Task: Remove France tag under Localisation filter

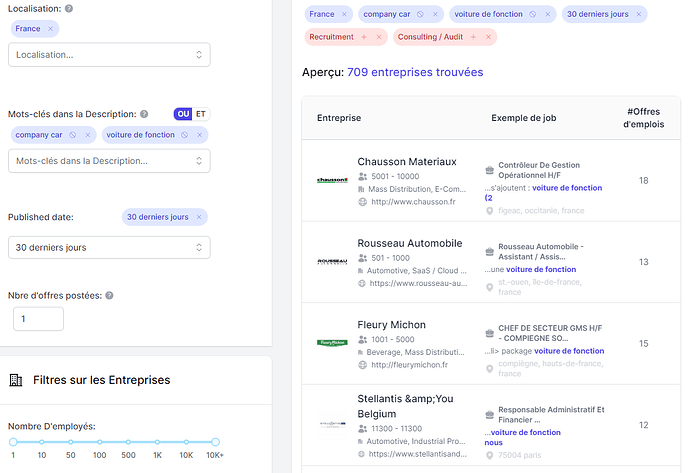Action: 51,29
